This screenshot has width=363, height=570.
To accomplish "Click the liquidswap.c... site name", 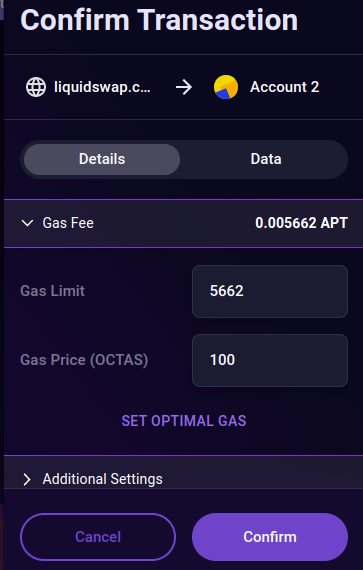I will coord(102,87).
